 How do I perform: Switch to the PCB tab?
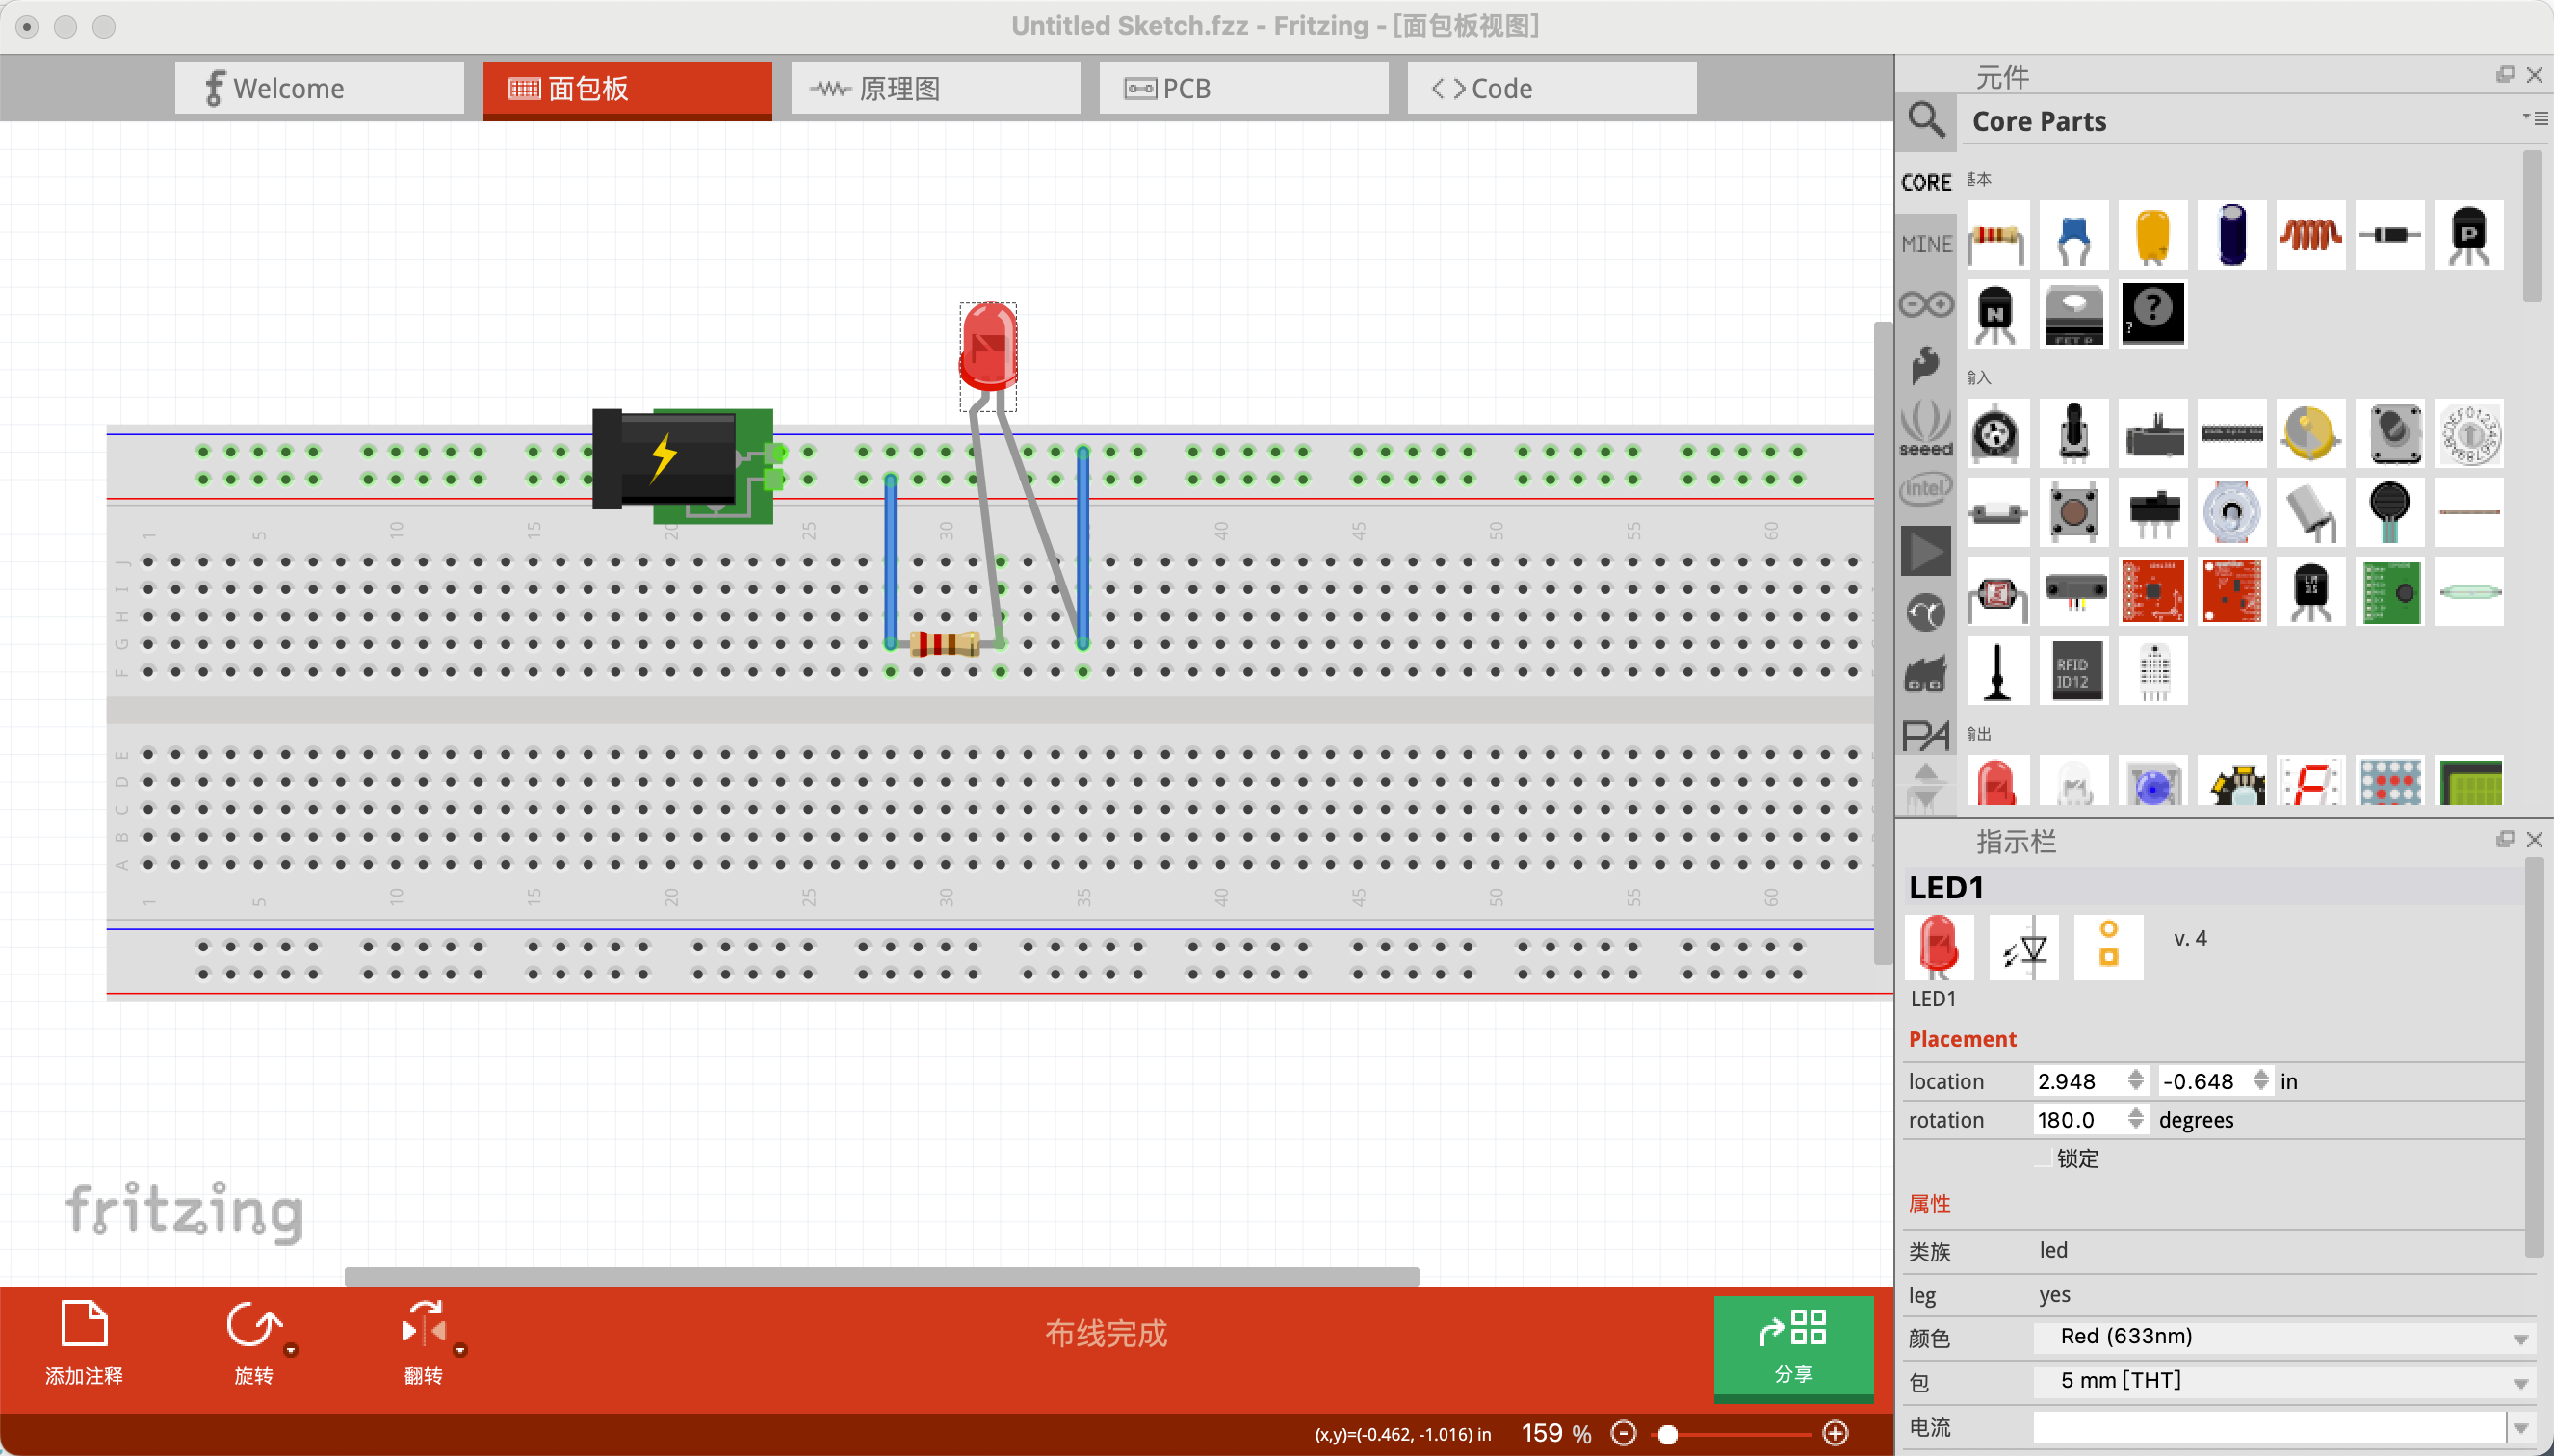1243,88
